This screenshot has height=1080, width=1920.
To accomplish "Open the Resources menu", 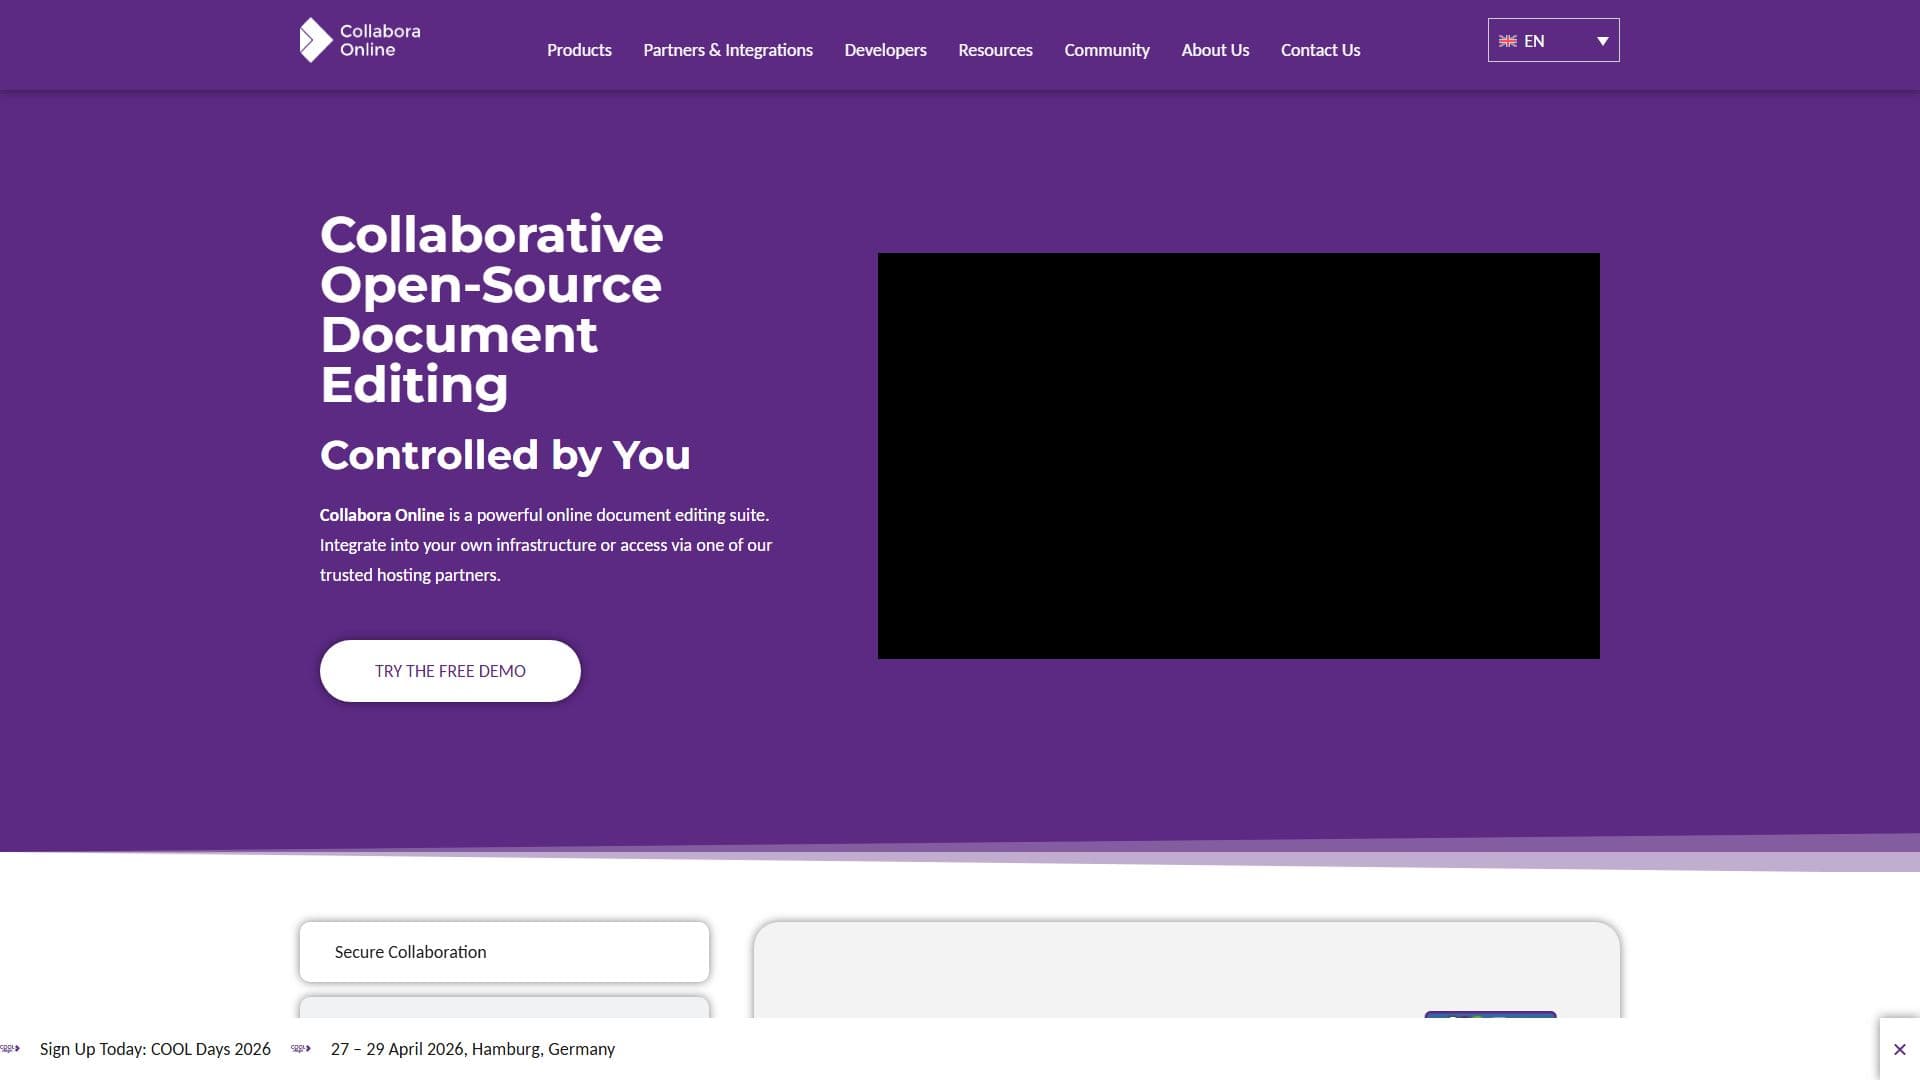I will [995, 50].
